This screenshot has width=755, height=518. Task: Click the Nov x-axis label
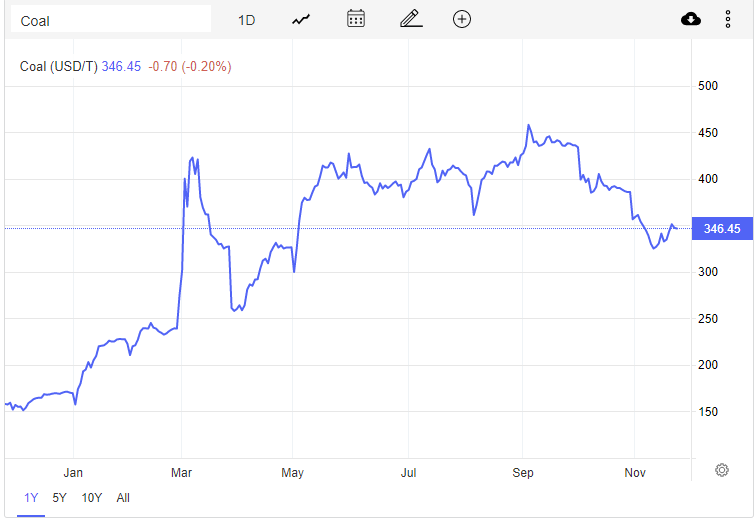[x=635, y=473]
